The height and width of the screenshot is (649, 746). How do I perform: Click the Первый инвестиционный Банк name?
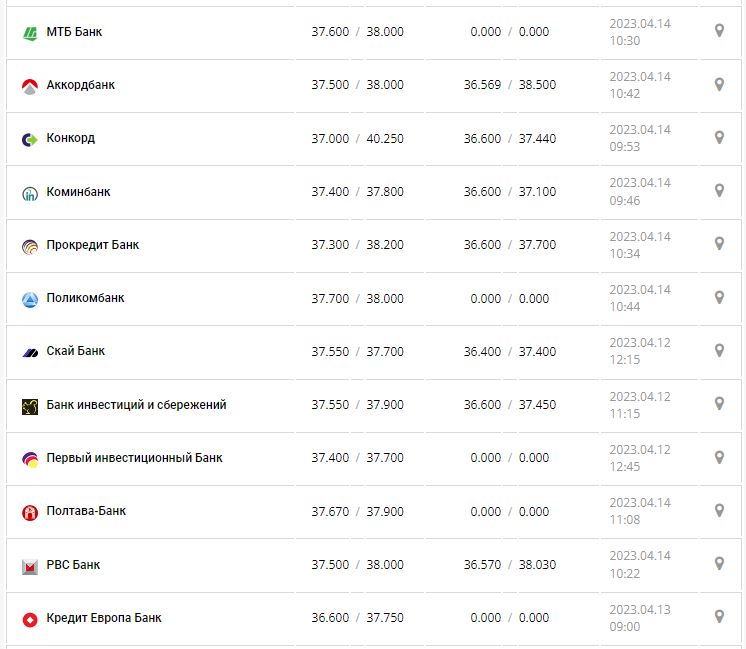pos(134,458)
